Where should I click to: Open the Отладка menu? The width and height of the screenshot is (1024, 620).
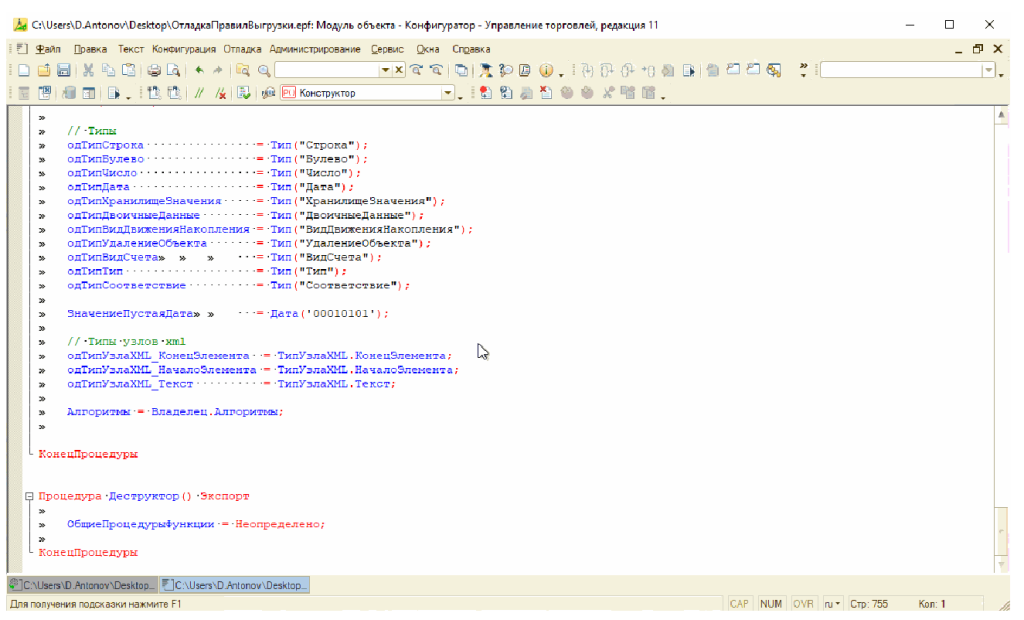[x=242, y=48]
